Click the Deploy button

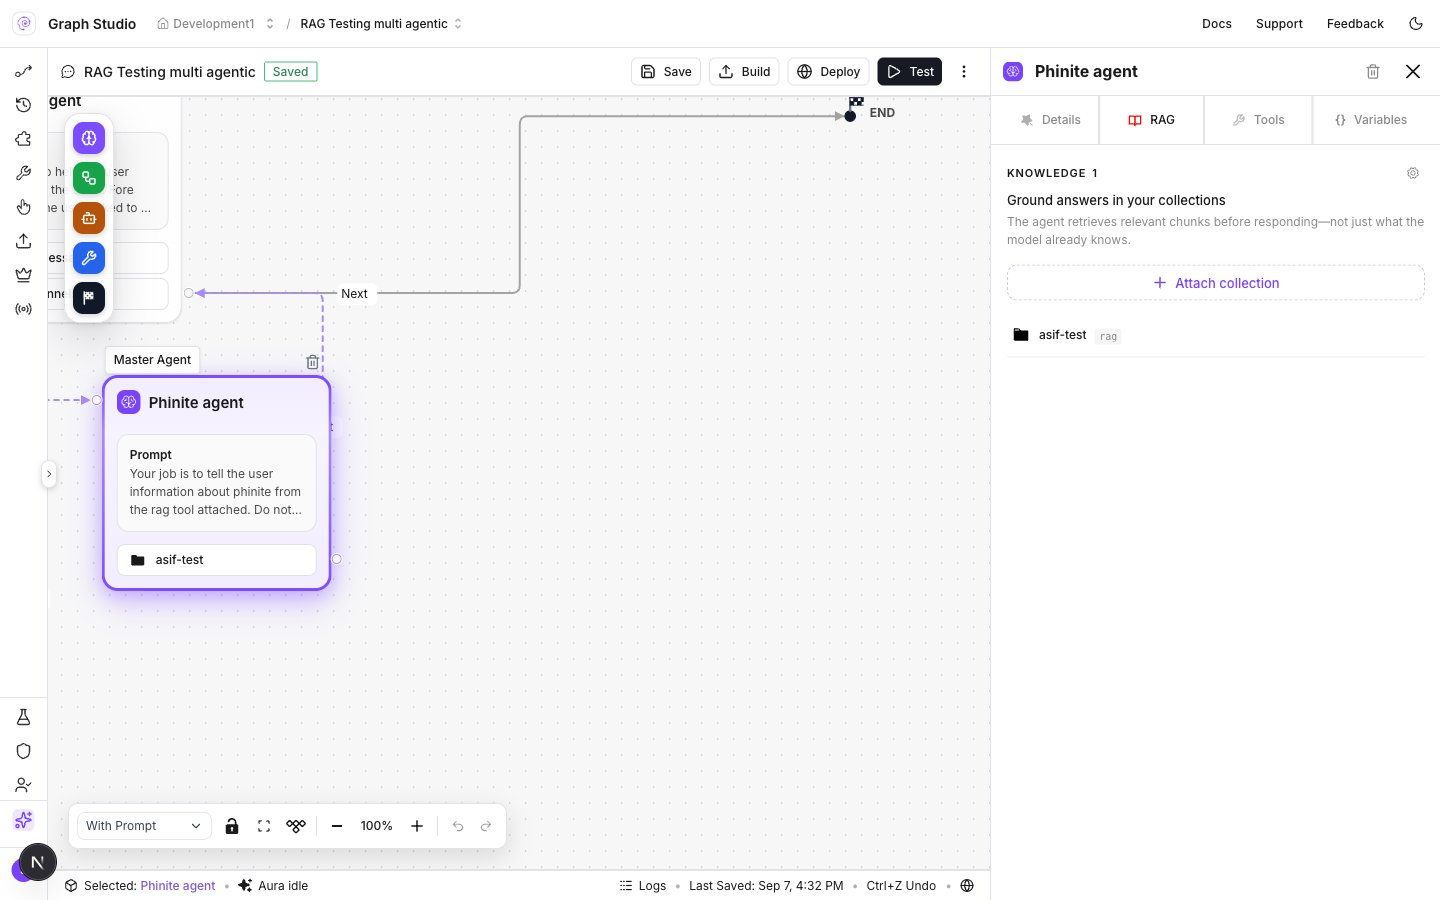[829, 72]
